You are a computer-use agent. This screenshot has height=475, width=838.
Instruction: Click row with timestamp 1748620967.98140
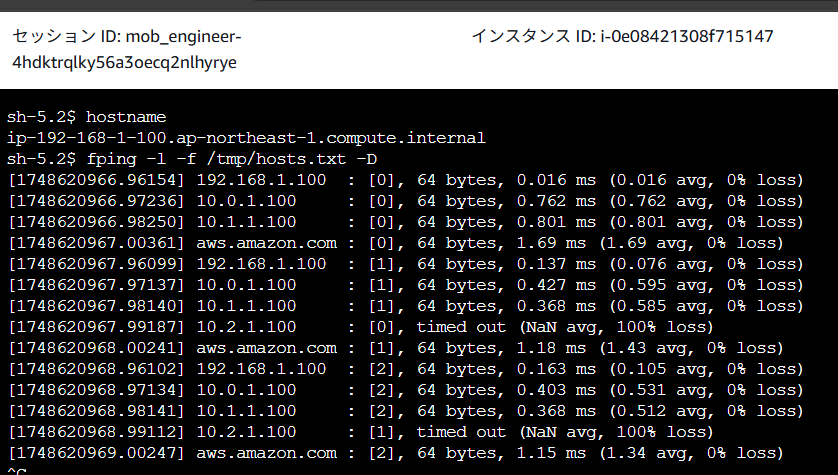click(406, 306)
